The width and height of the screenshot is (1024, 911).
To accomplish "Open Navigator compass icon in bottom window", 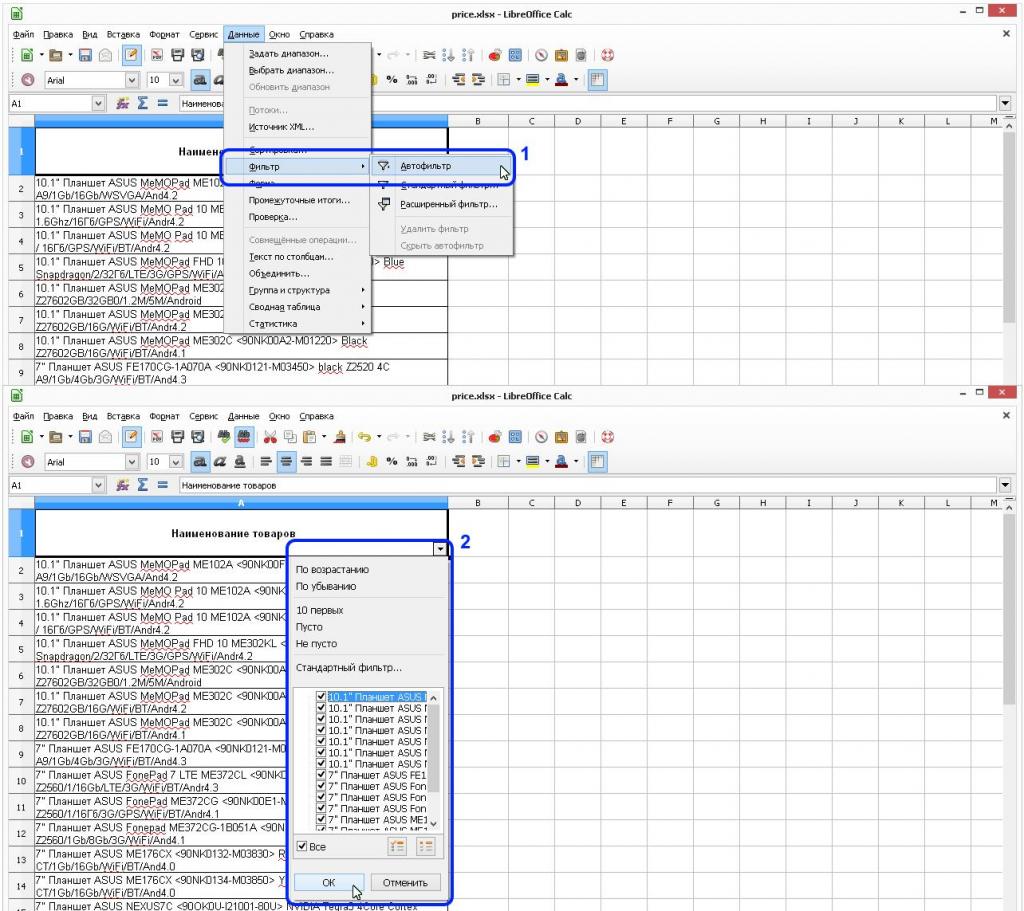I will (x=541, y=437).
